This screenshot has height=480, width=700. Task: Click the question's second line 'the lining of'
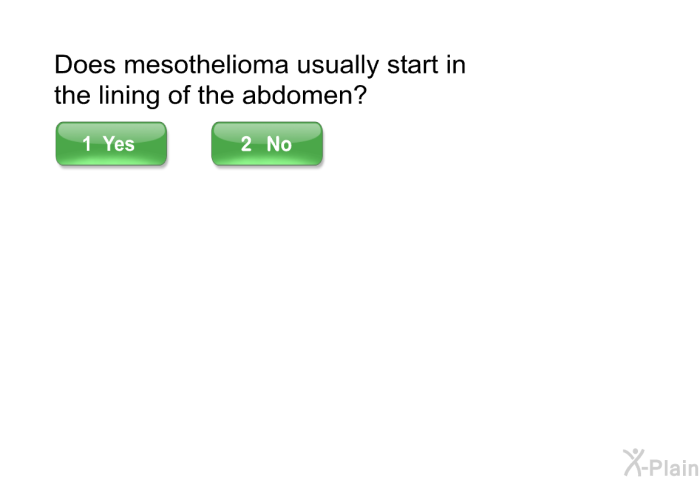(x=123, y=95)
